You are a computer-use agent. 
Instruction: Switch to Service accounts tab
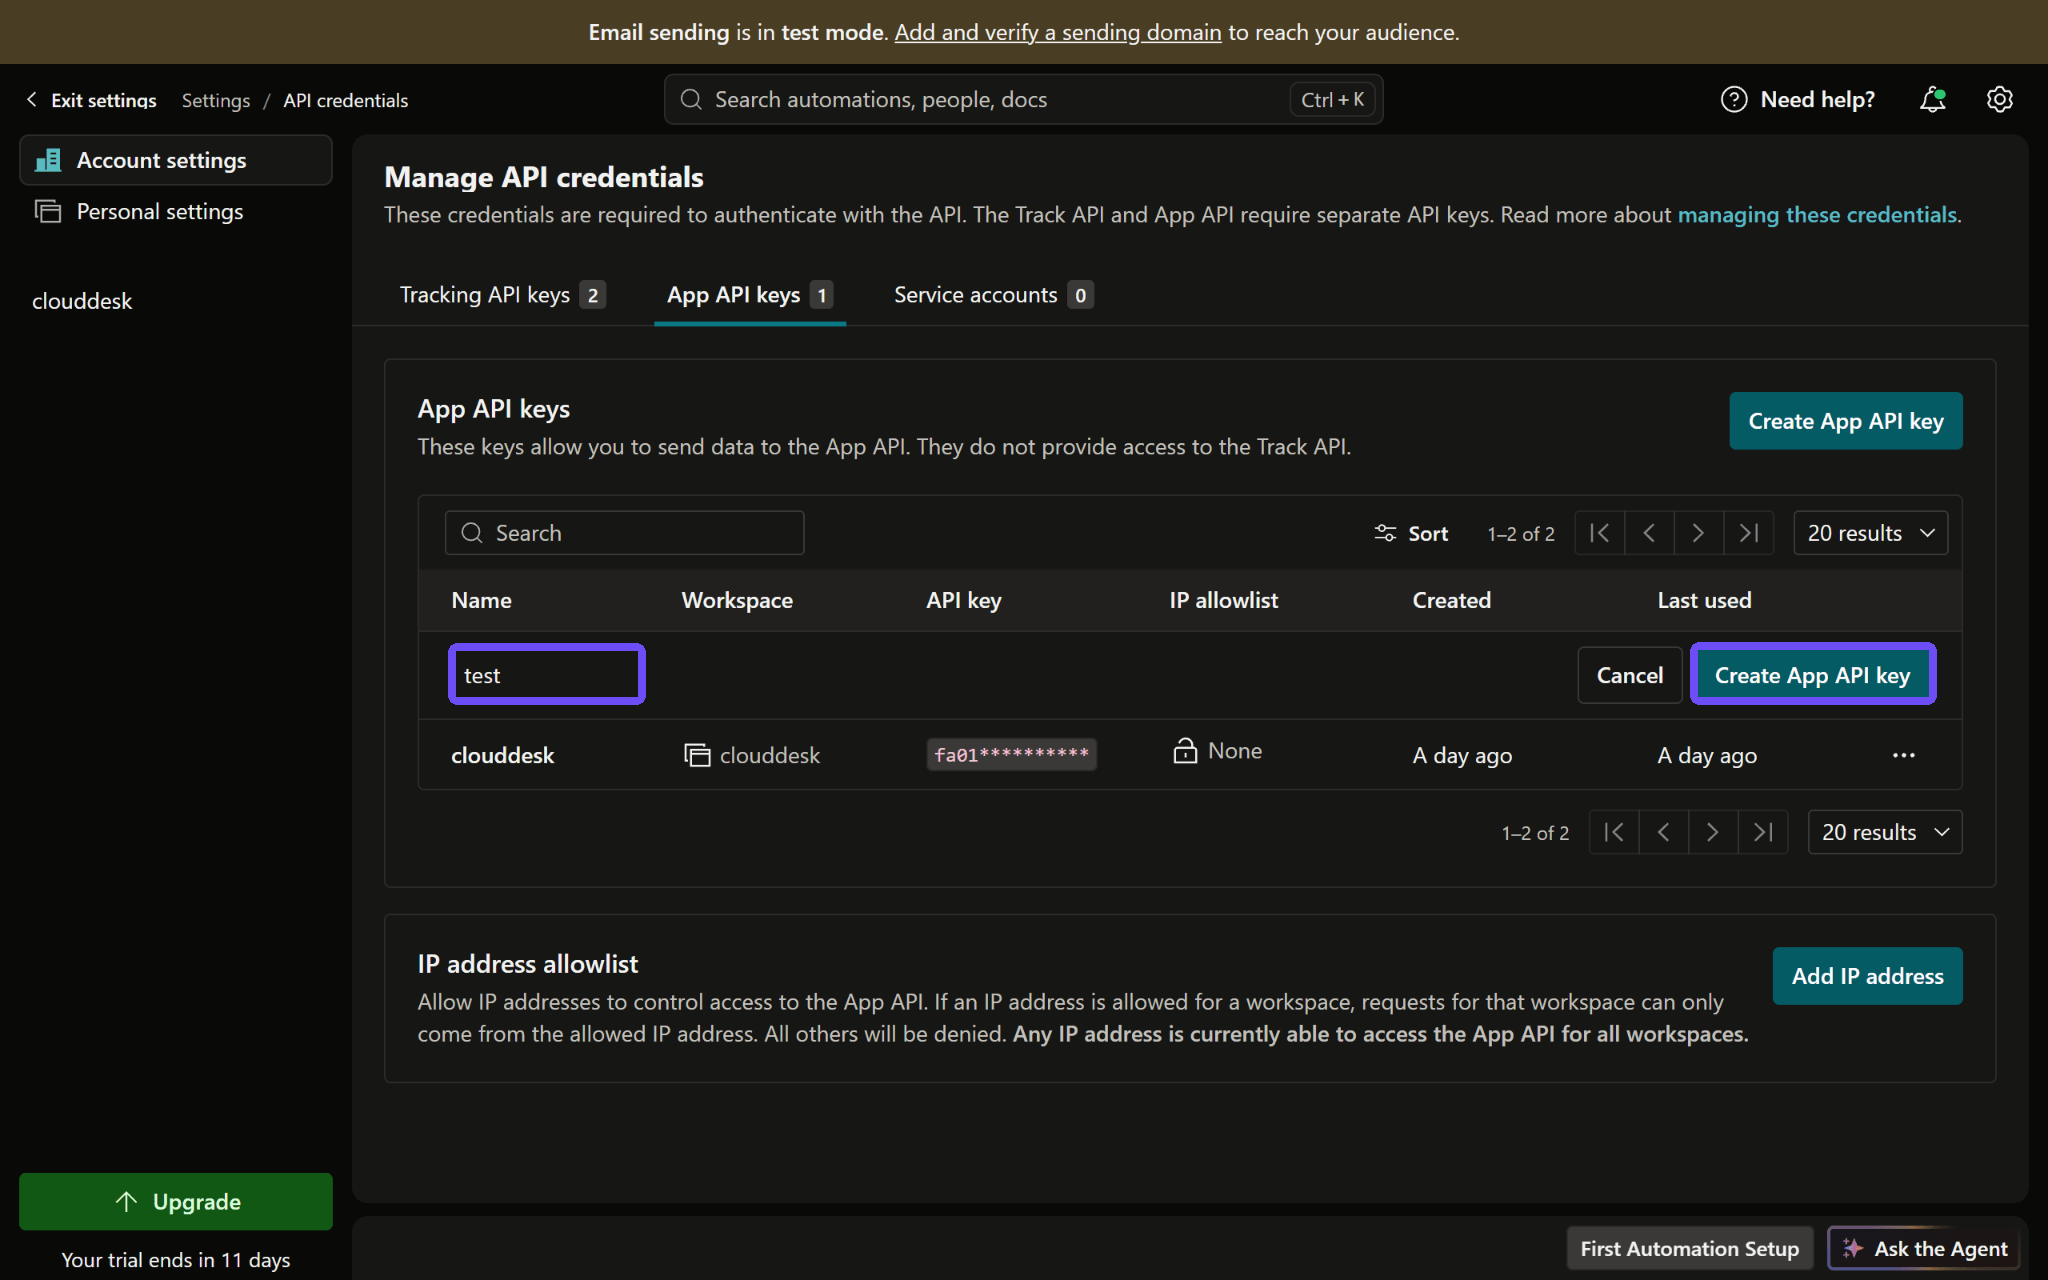click(993, 295)
